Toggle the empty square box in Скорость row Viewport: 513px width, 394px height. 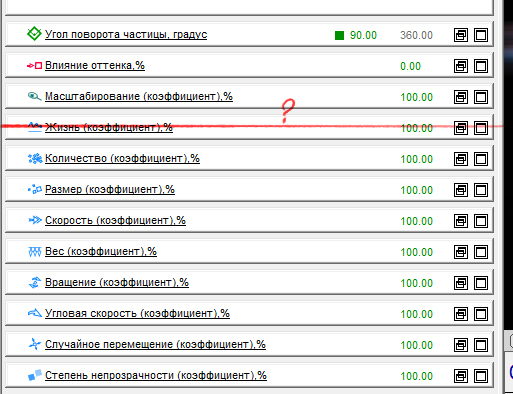pyautogui.click(x=481, y=221)
